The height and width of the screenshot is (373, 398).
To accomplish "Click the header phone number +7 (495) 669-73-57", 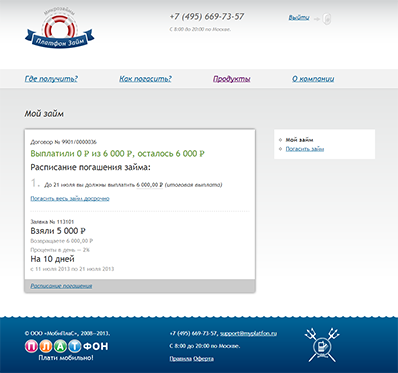I will [207, 17].
